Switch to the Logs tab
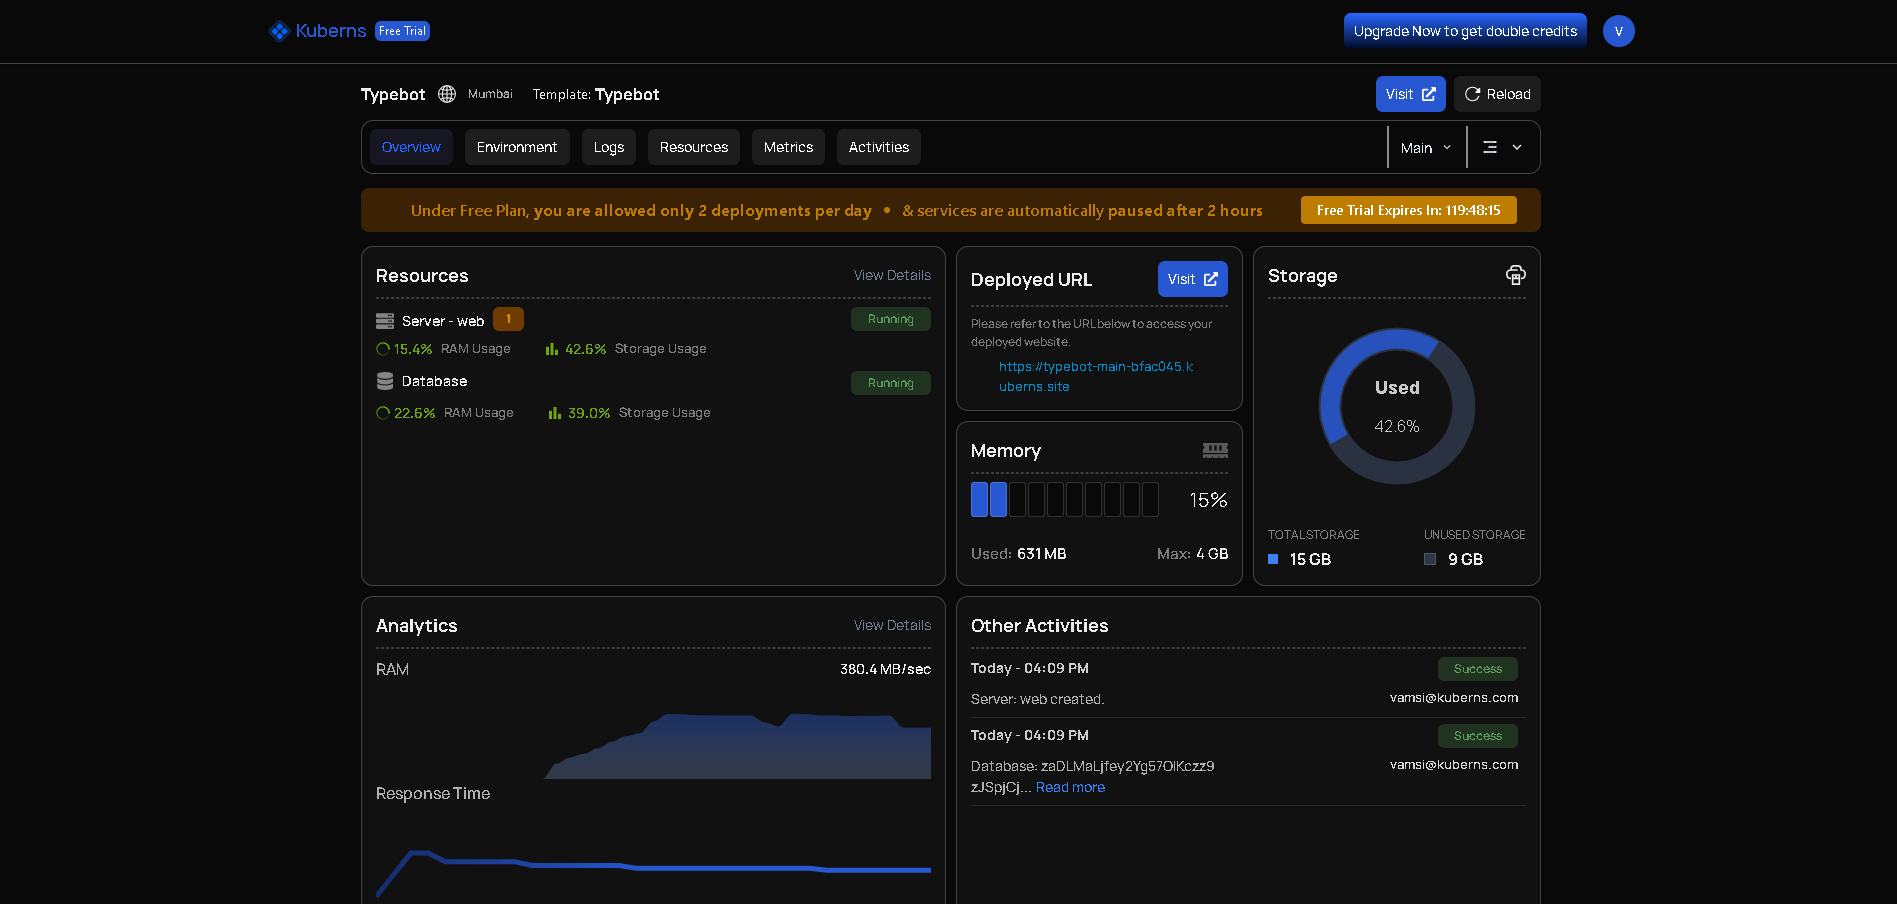This screenshot has width=1897, height=904. [x=608, y=146]
